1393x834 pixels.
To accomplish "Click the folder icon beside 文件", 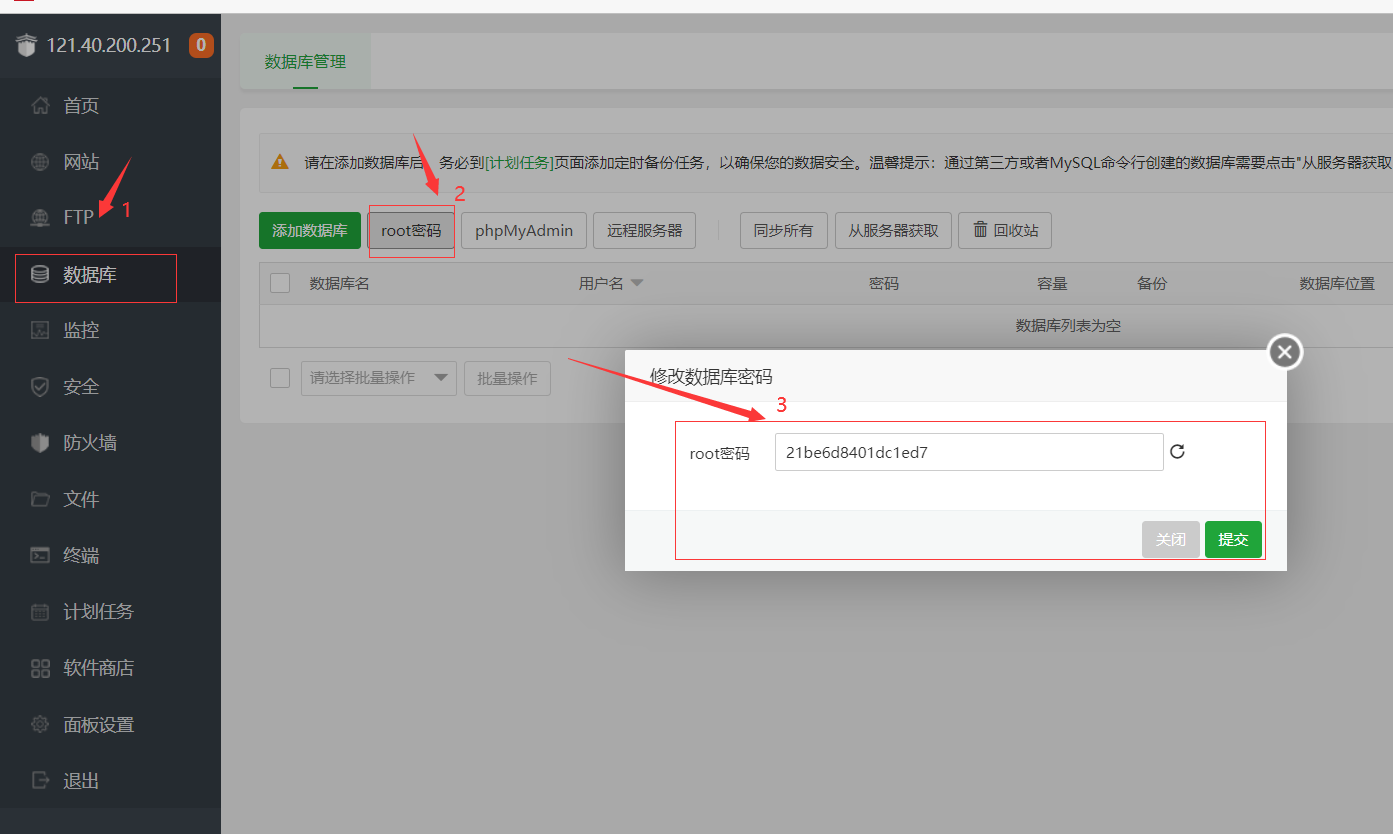I will click(40, 498).
